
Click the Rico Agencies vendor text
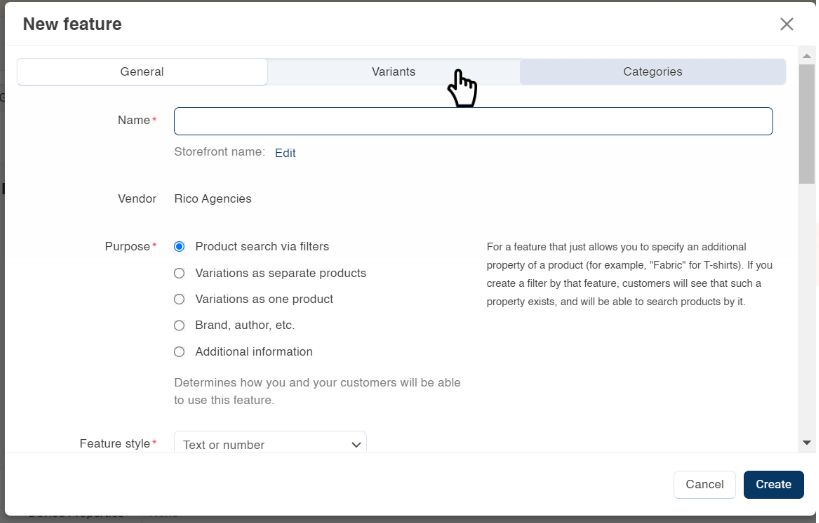(213, 199)
